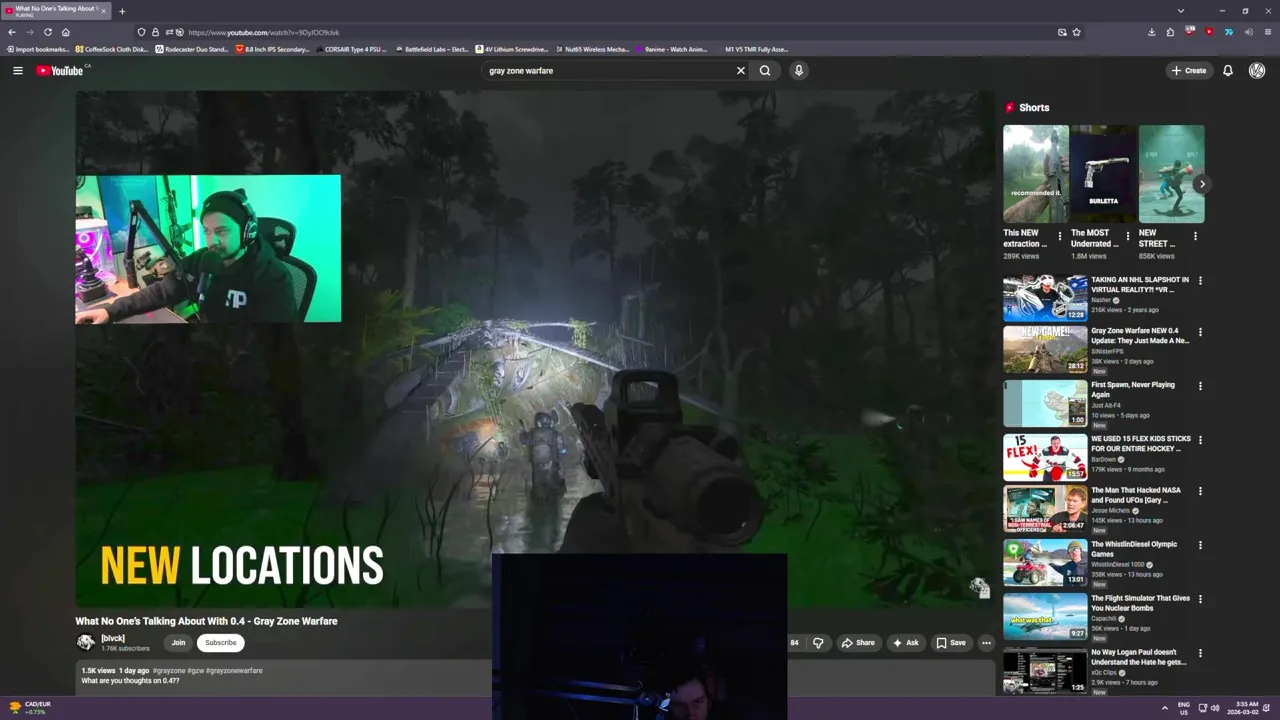Open 'CORSAIR Type 4 PSU' bookmark

(x=351, y=49)
